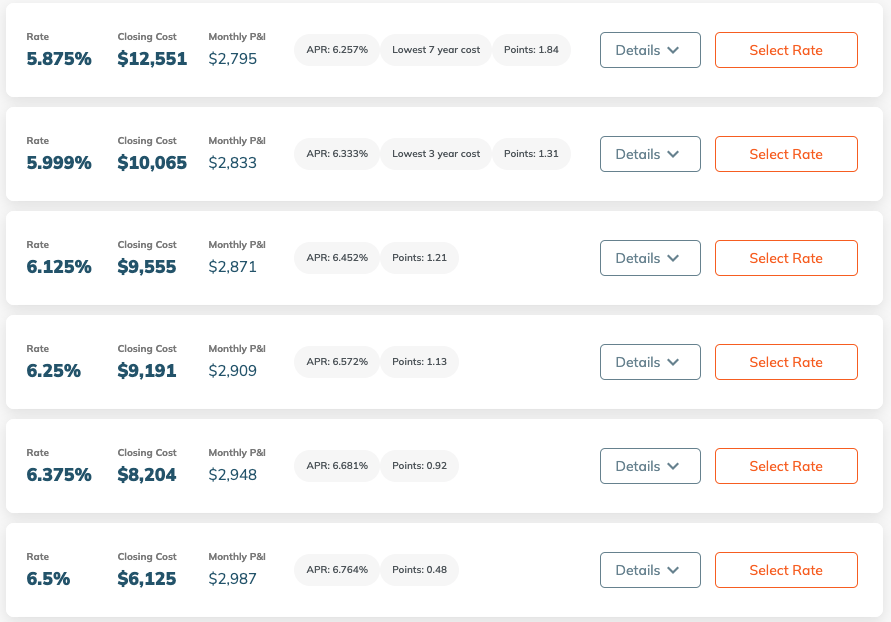Image resolution: width=891 pixels, height=622 pixels.
Task: Expand Details for the 5.999% rate
Action: [x=649, y=154]
